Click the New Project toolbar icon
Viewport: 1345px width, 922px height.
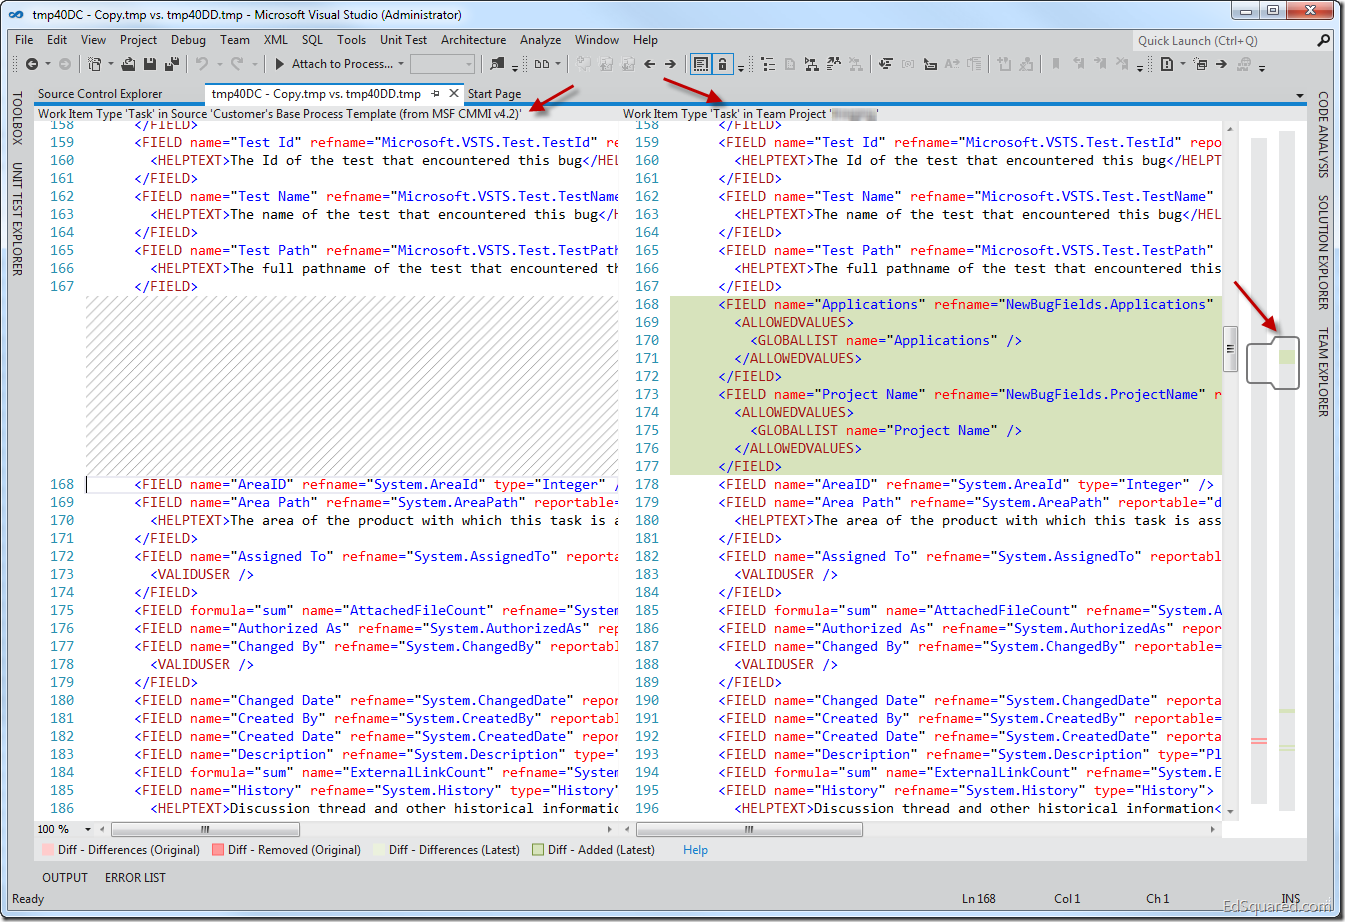[94, 64]
